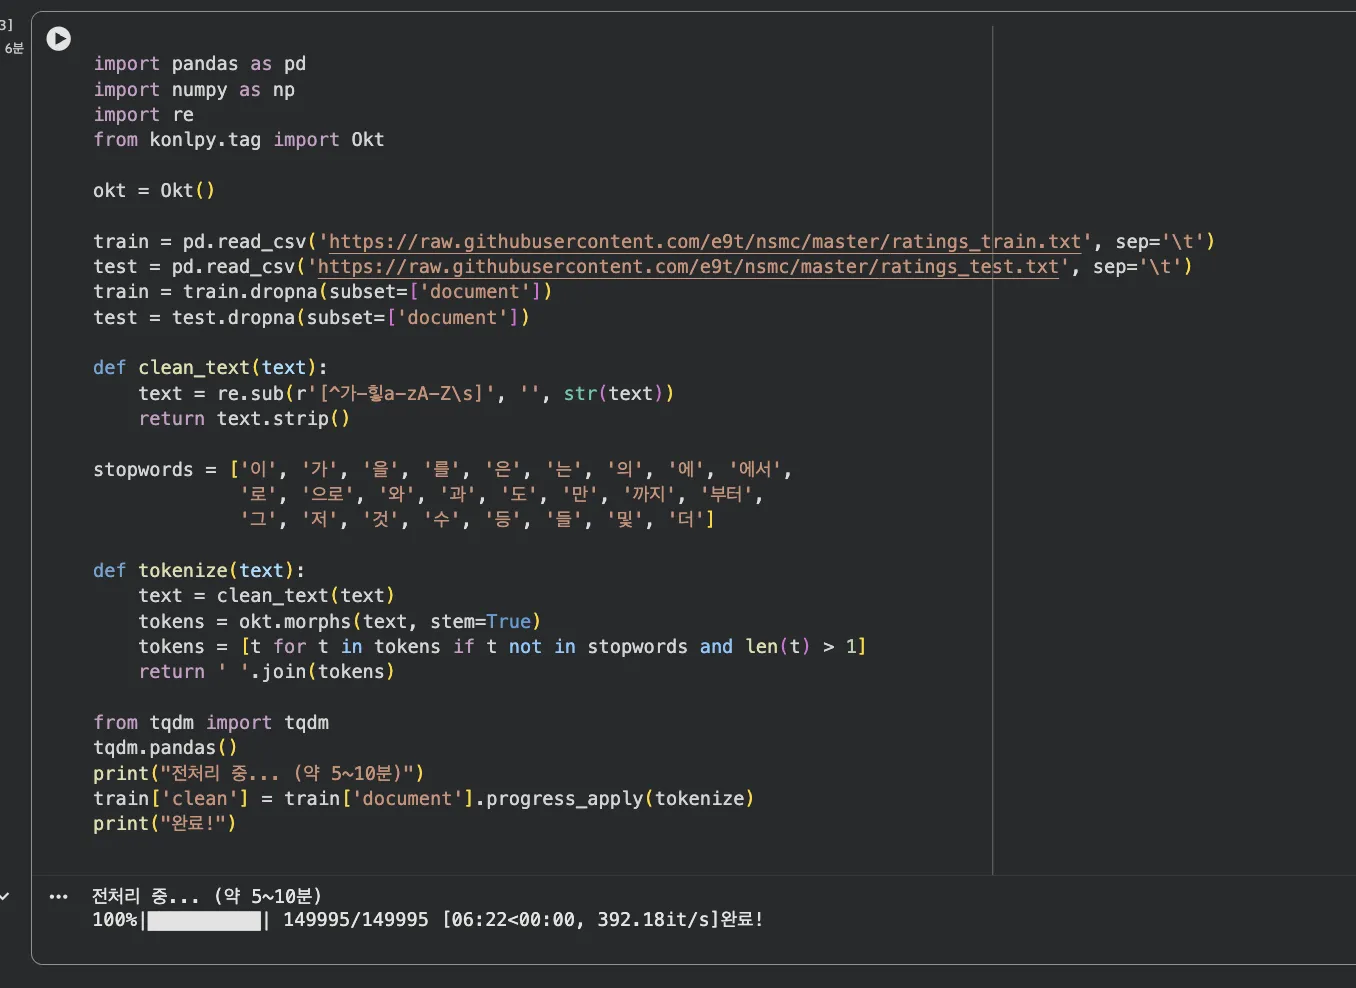This screenshot has height=988, width=1356.
Task: Click the stopwords variable name
Action: tap(143, 470)
